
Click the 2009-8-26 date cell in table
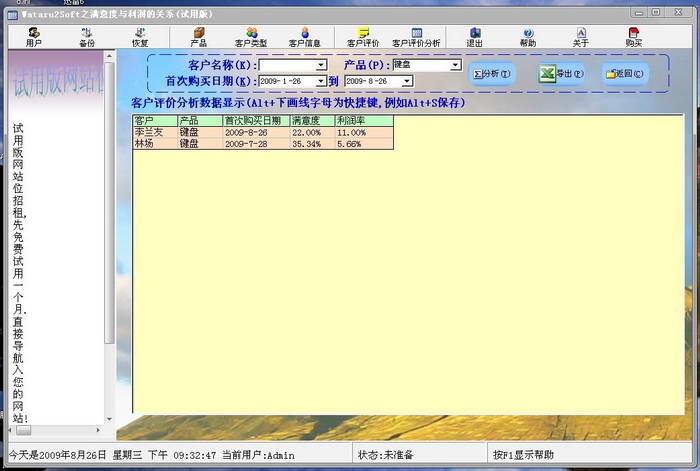pyautogui.click(x=256, y=132)
